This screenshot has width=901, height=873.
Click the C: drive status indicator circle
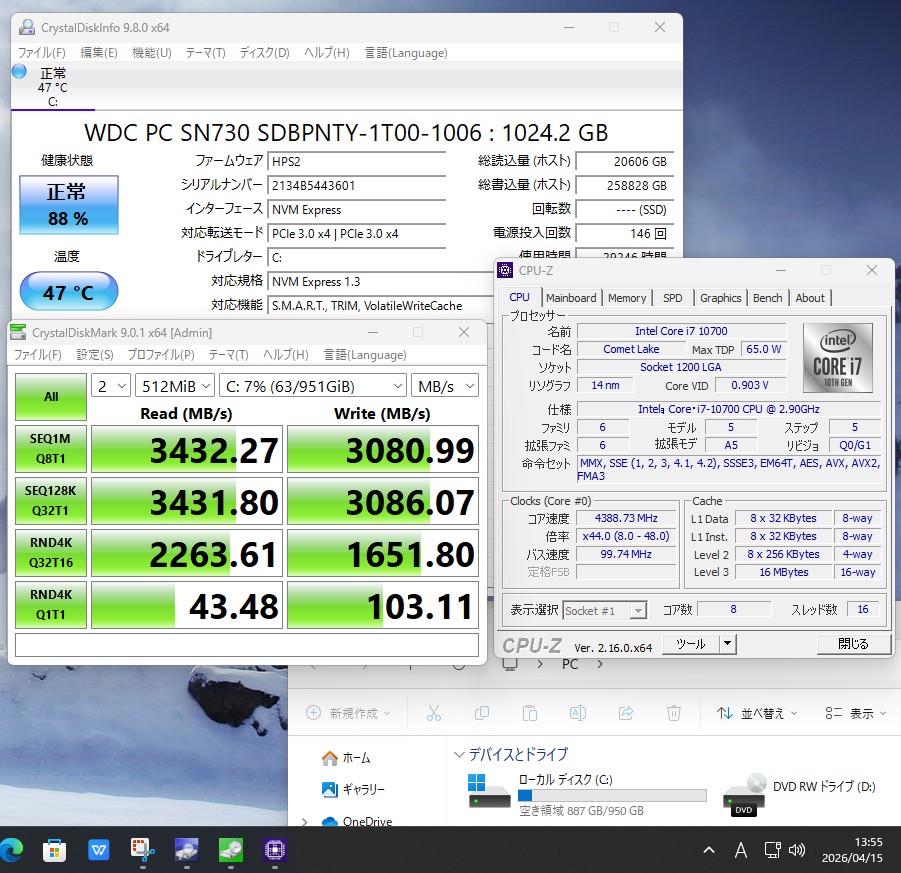pos(19,72)
